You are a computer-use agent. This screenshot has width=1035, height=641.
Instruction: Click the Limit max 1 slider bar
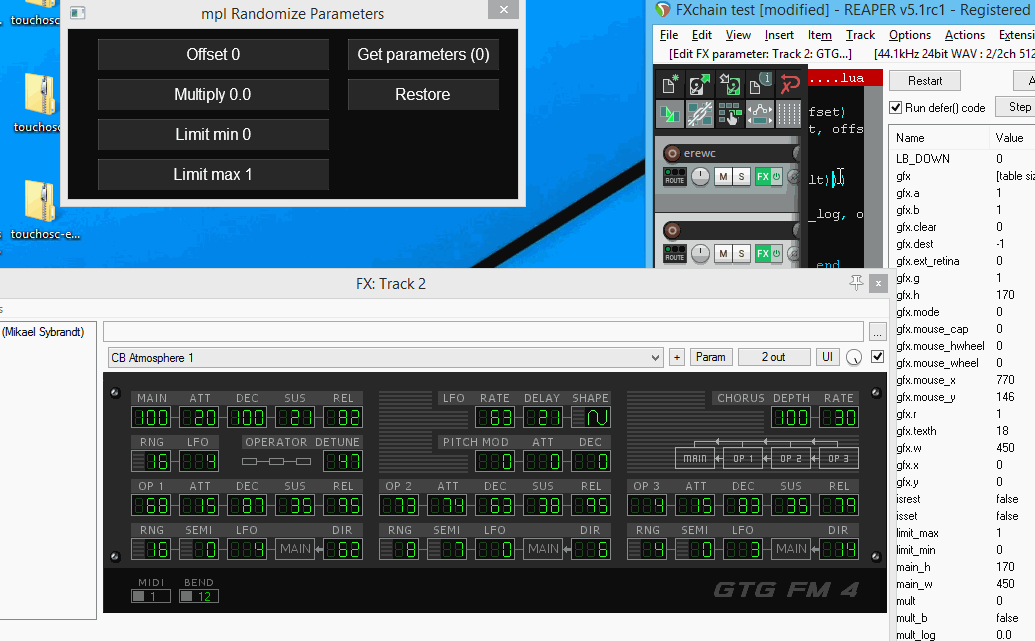(213, 174)
